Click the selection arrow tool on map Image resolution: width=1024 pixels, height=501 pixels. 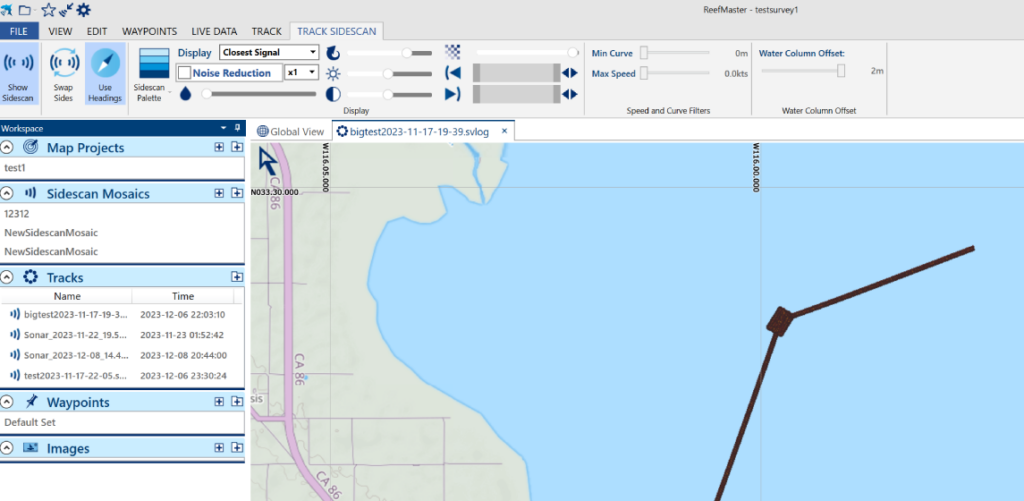pyautogui.click(x=269, y=161)
